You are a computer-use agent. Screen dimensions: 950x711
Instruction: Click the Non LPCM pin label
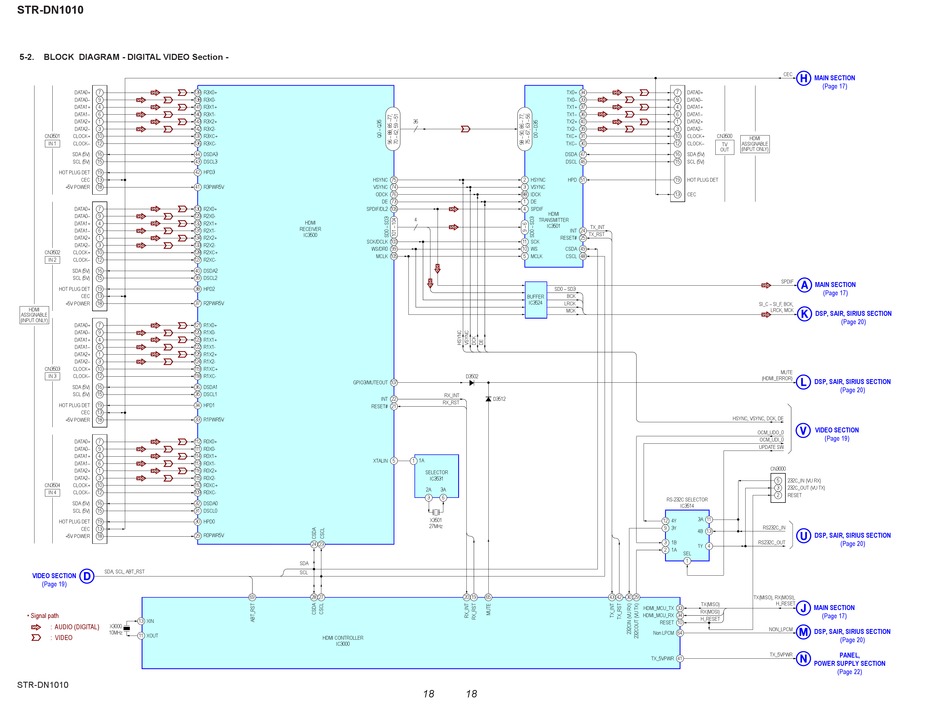coord(663,633)
